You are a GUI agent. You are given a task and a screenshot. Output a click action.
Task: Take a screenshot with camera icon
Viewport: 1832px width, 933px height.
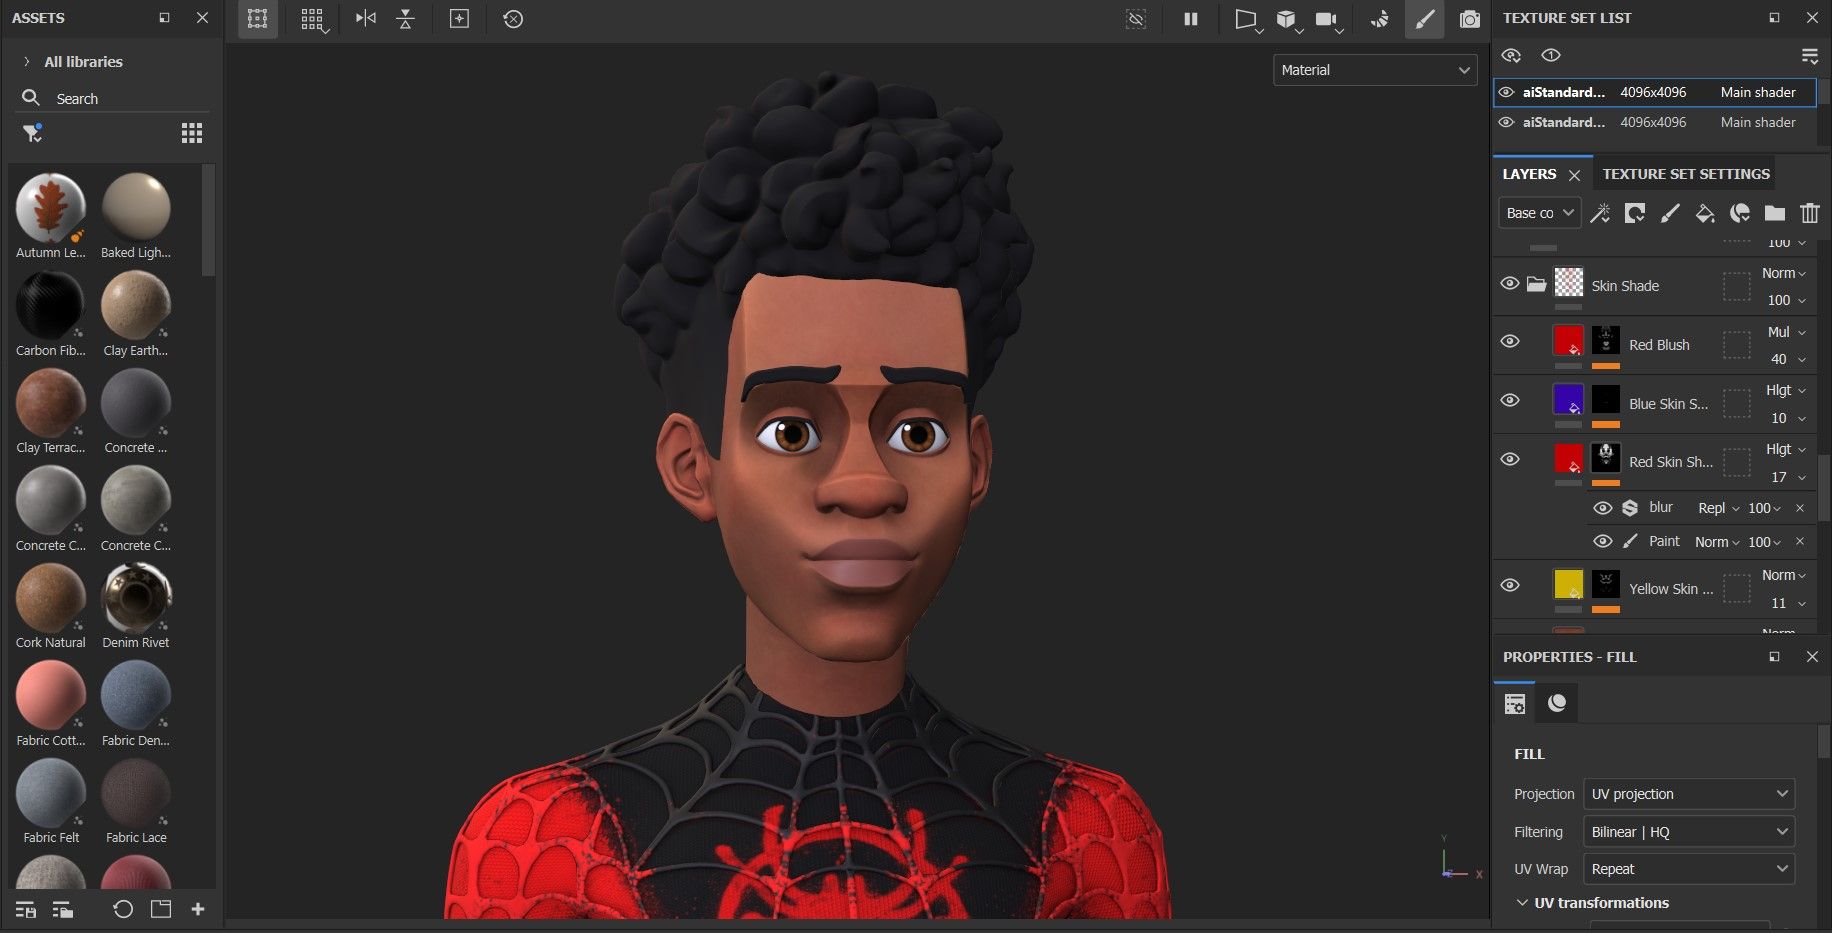click(x=1469, y=19)
